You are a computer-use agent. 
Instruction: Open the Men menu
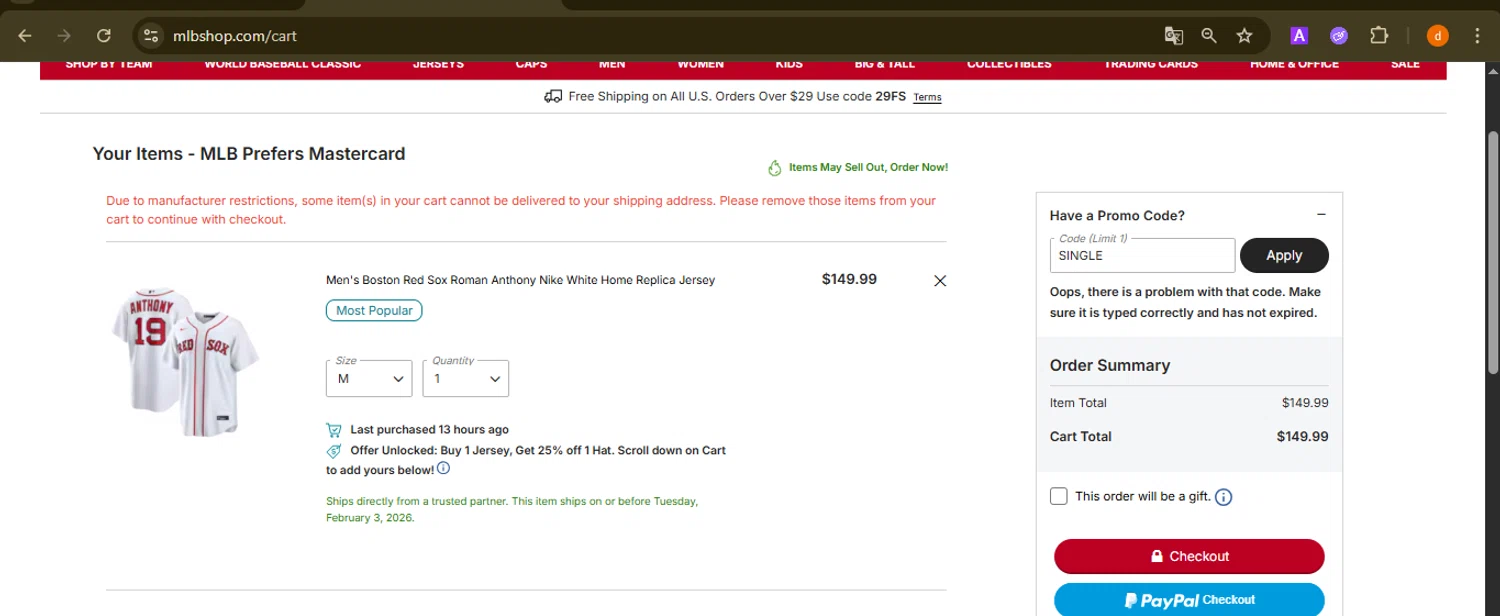612,65
